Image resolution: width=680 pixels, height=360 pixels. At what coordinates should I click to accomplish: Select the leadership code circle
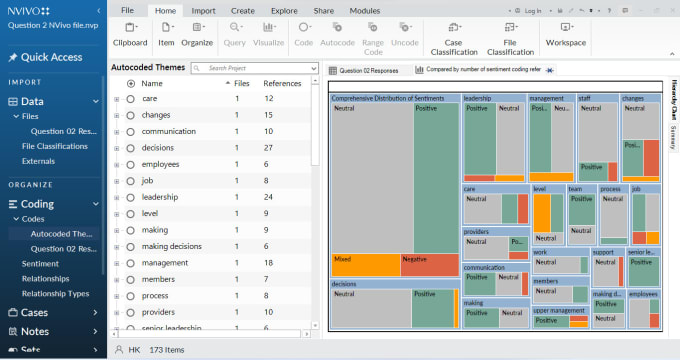(131, 198)
